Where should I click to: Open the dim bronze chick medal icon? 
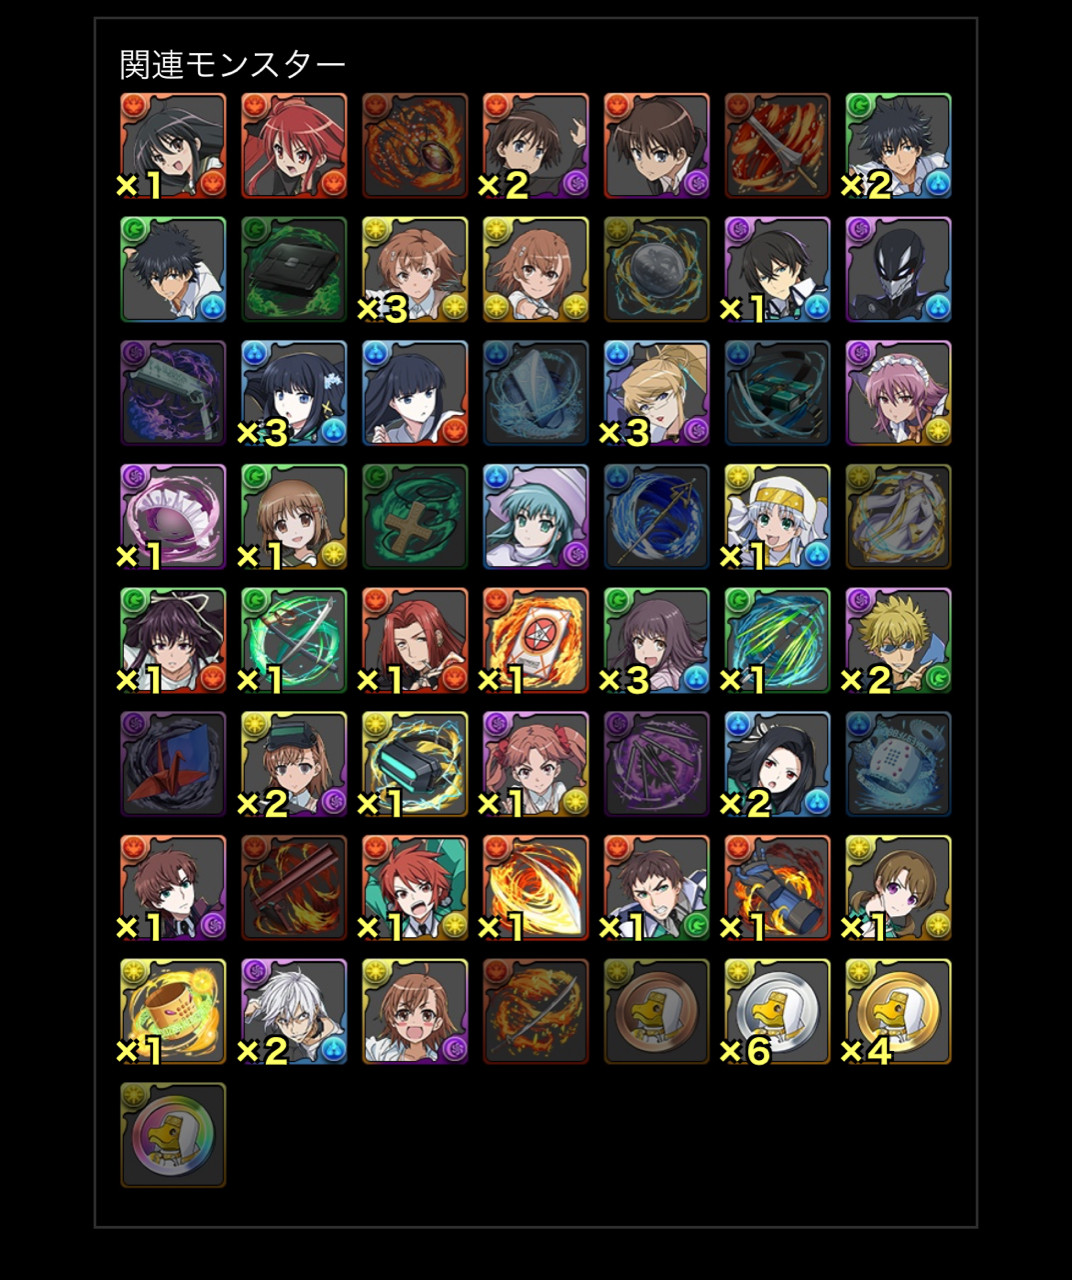[656, 1011]
